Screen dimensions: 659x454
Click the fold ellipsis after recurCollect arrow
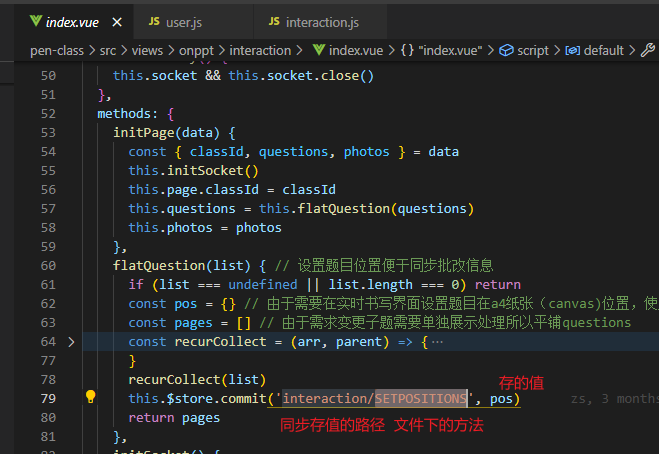437,342
